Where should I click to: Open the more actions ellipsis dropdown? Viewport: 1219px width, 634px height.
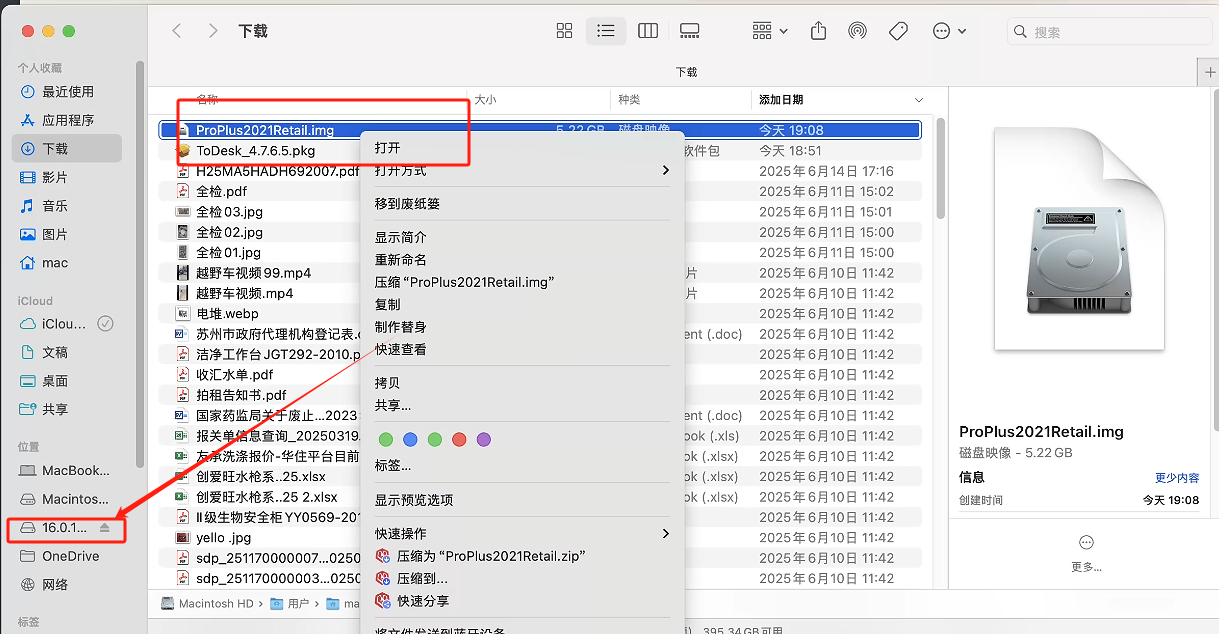pyautogui.click(x=949, y=31)
